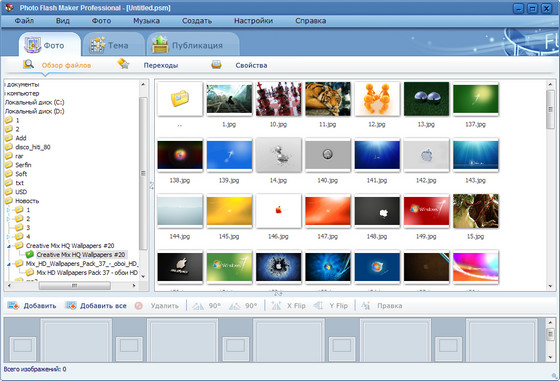Open the USD folder
Viewport: 560px width, 381px height.
pos(21,192)
